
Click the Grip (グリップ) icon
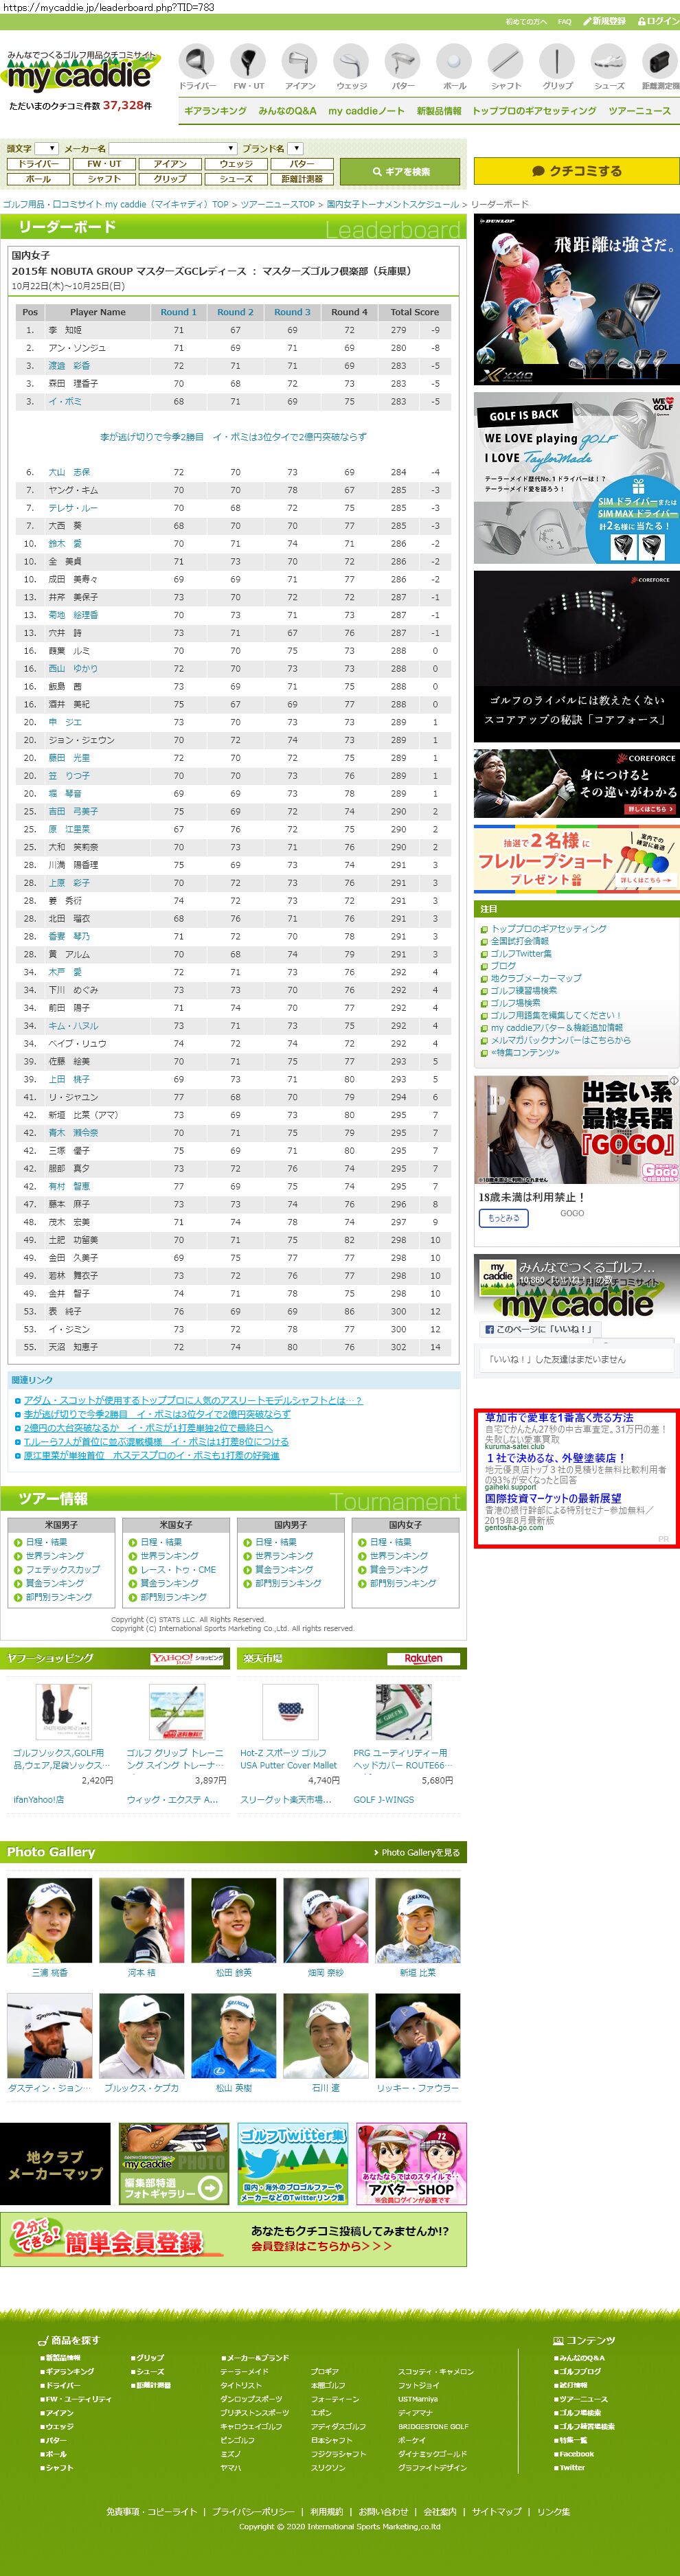(x=557, y=62)
